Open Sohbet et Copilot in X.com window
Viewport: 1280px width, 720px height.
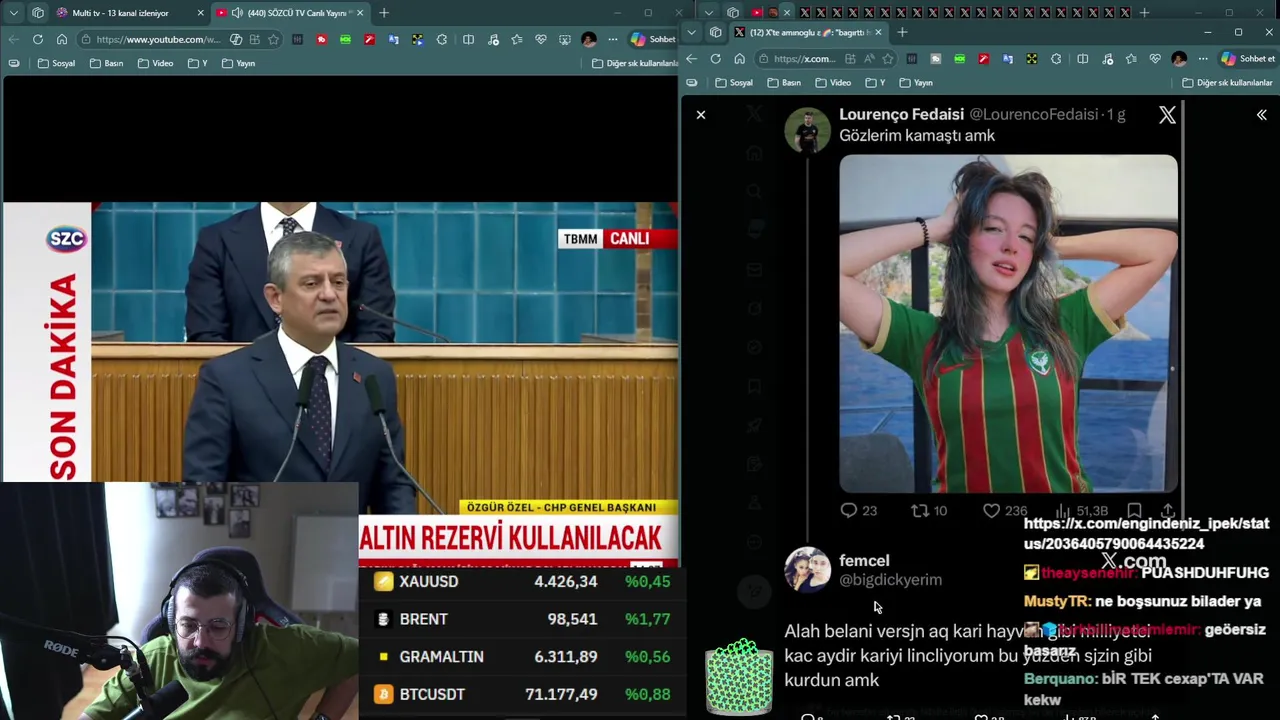[x=1248, y=59]
